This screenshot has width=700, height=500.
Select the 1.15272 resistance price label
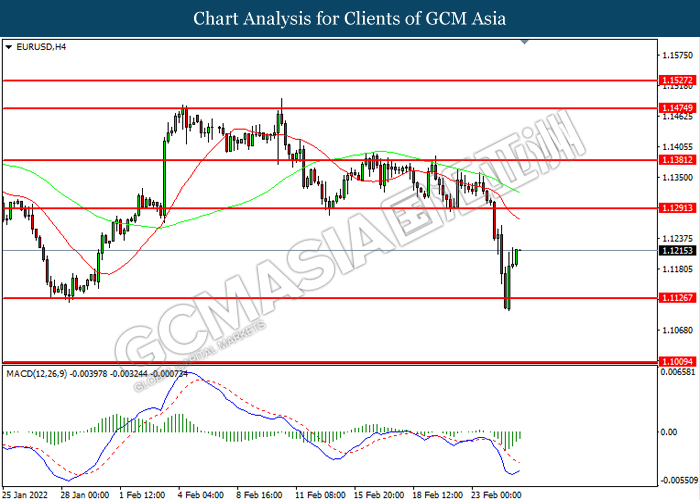(x=677, y=80)
